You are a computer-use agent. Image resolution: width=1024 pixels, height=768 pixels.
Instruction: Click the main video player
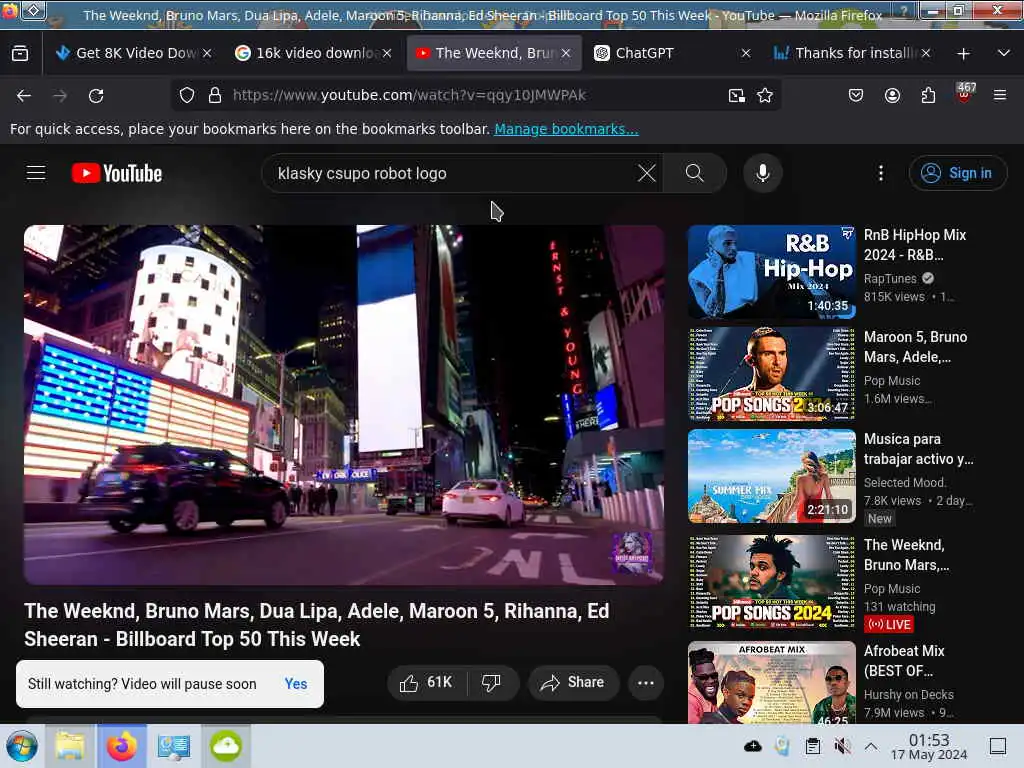pos(344,405)
